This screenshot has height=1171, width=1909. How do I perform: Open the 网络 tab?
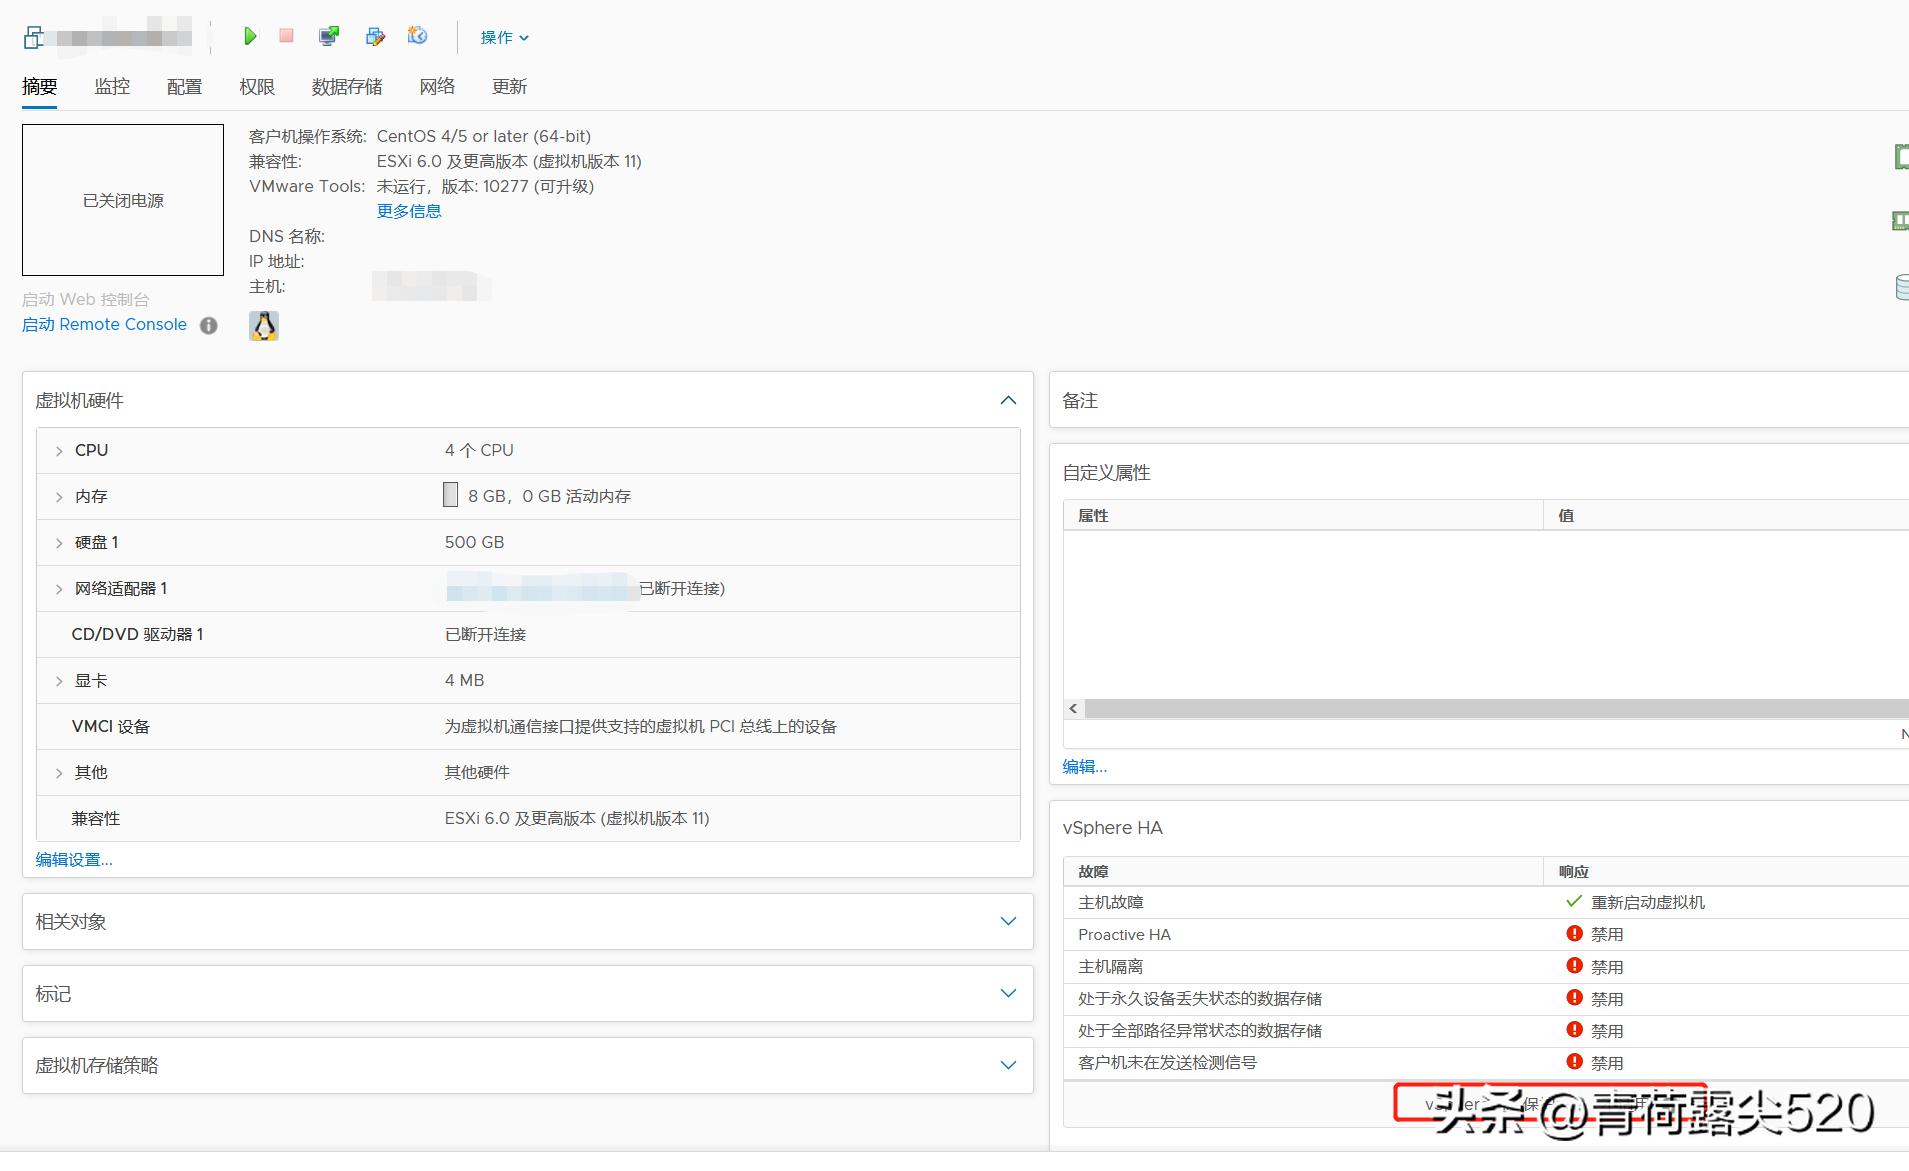pyautogui.click(x=437, y=87)
